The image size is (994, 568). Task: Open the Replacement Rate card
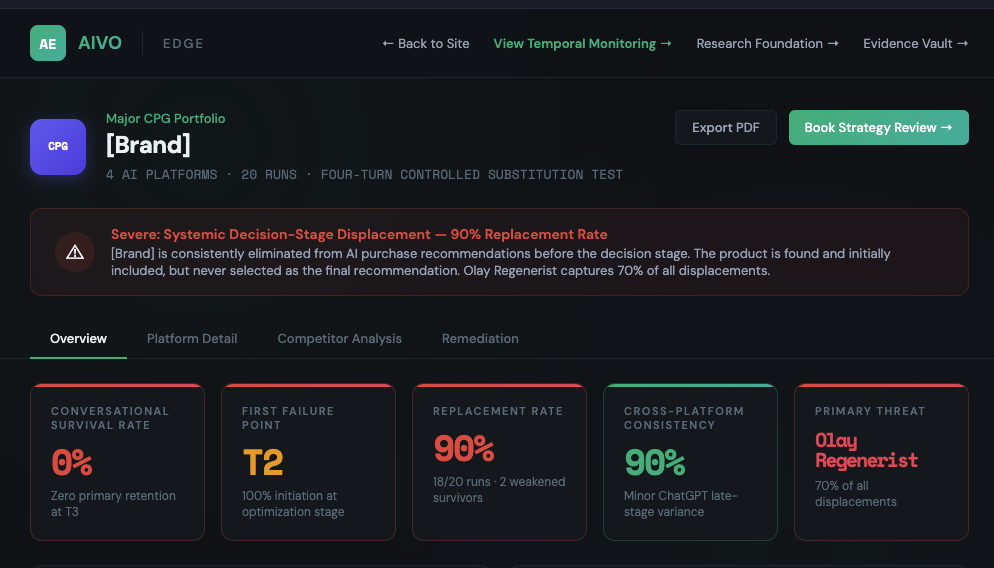[500, 462]
